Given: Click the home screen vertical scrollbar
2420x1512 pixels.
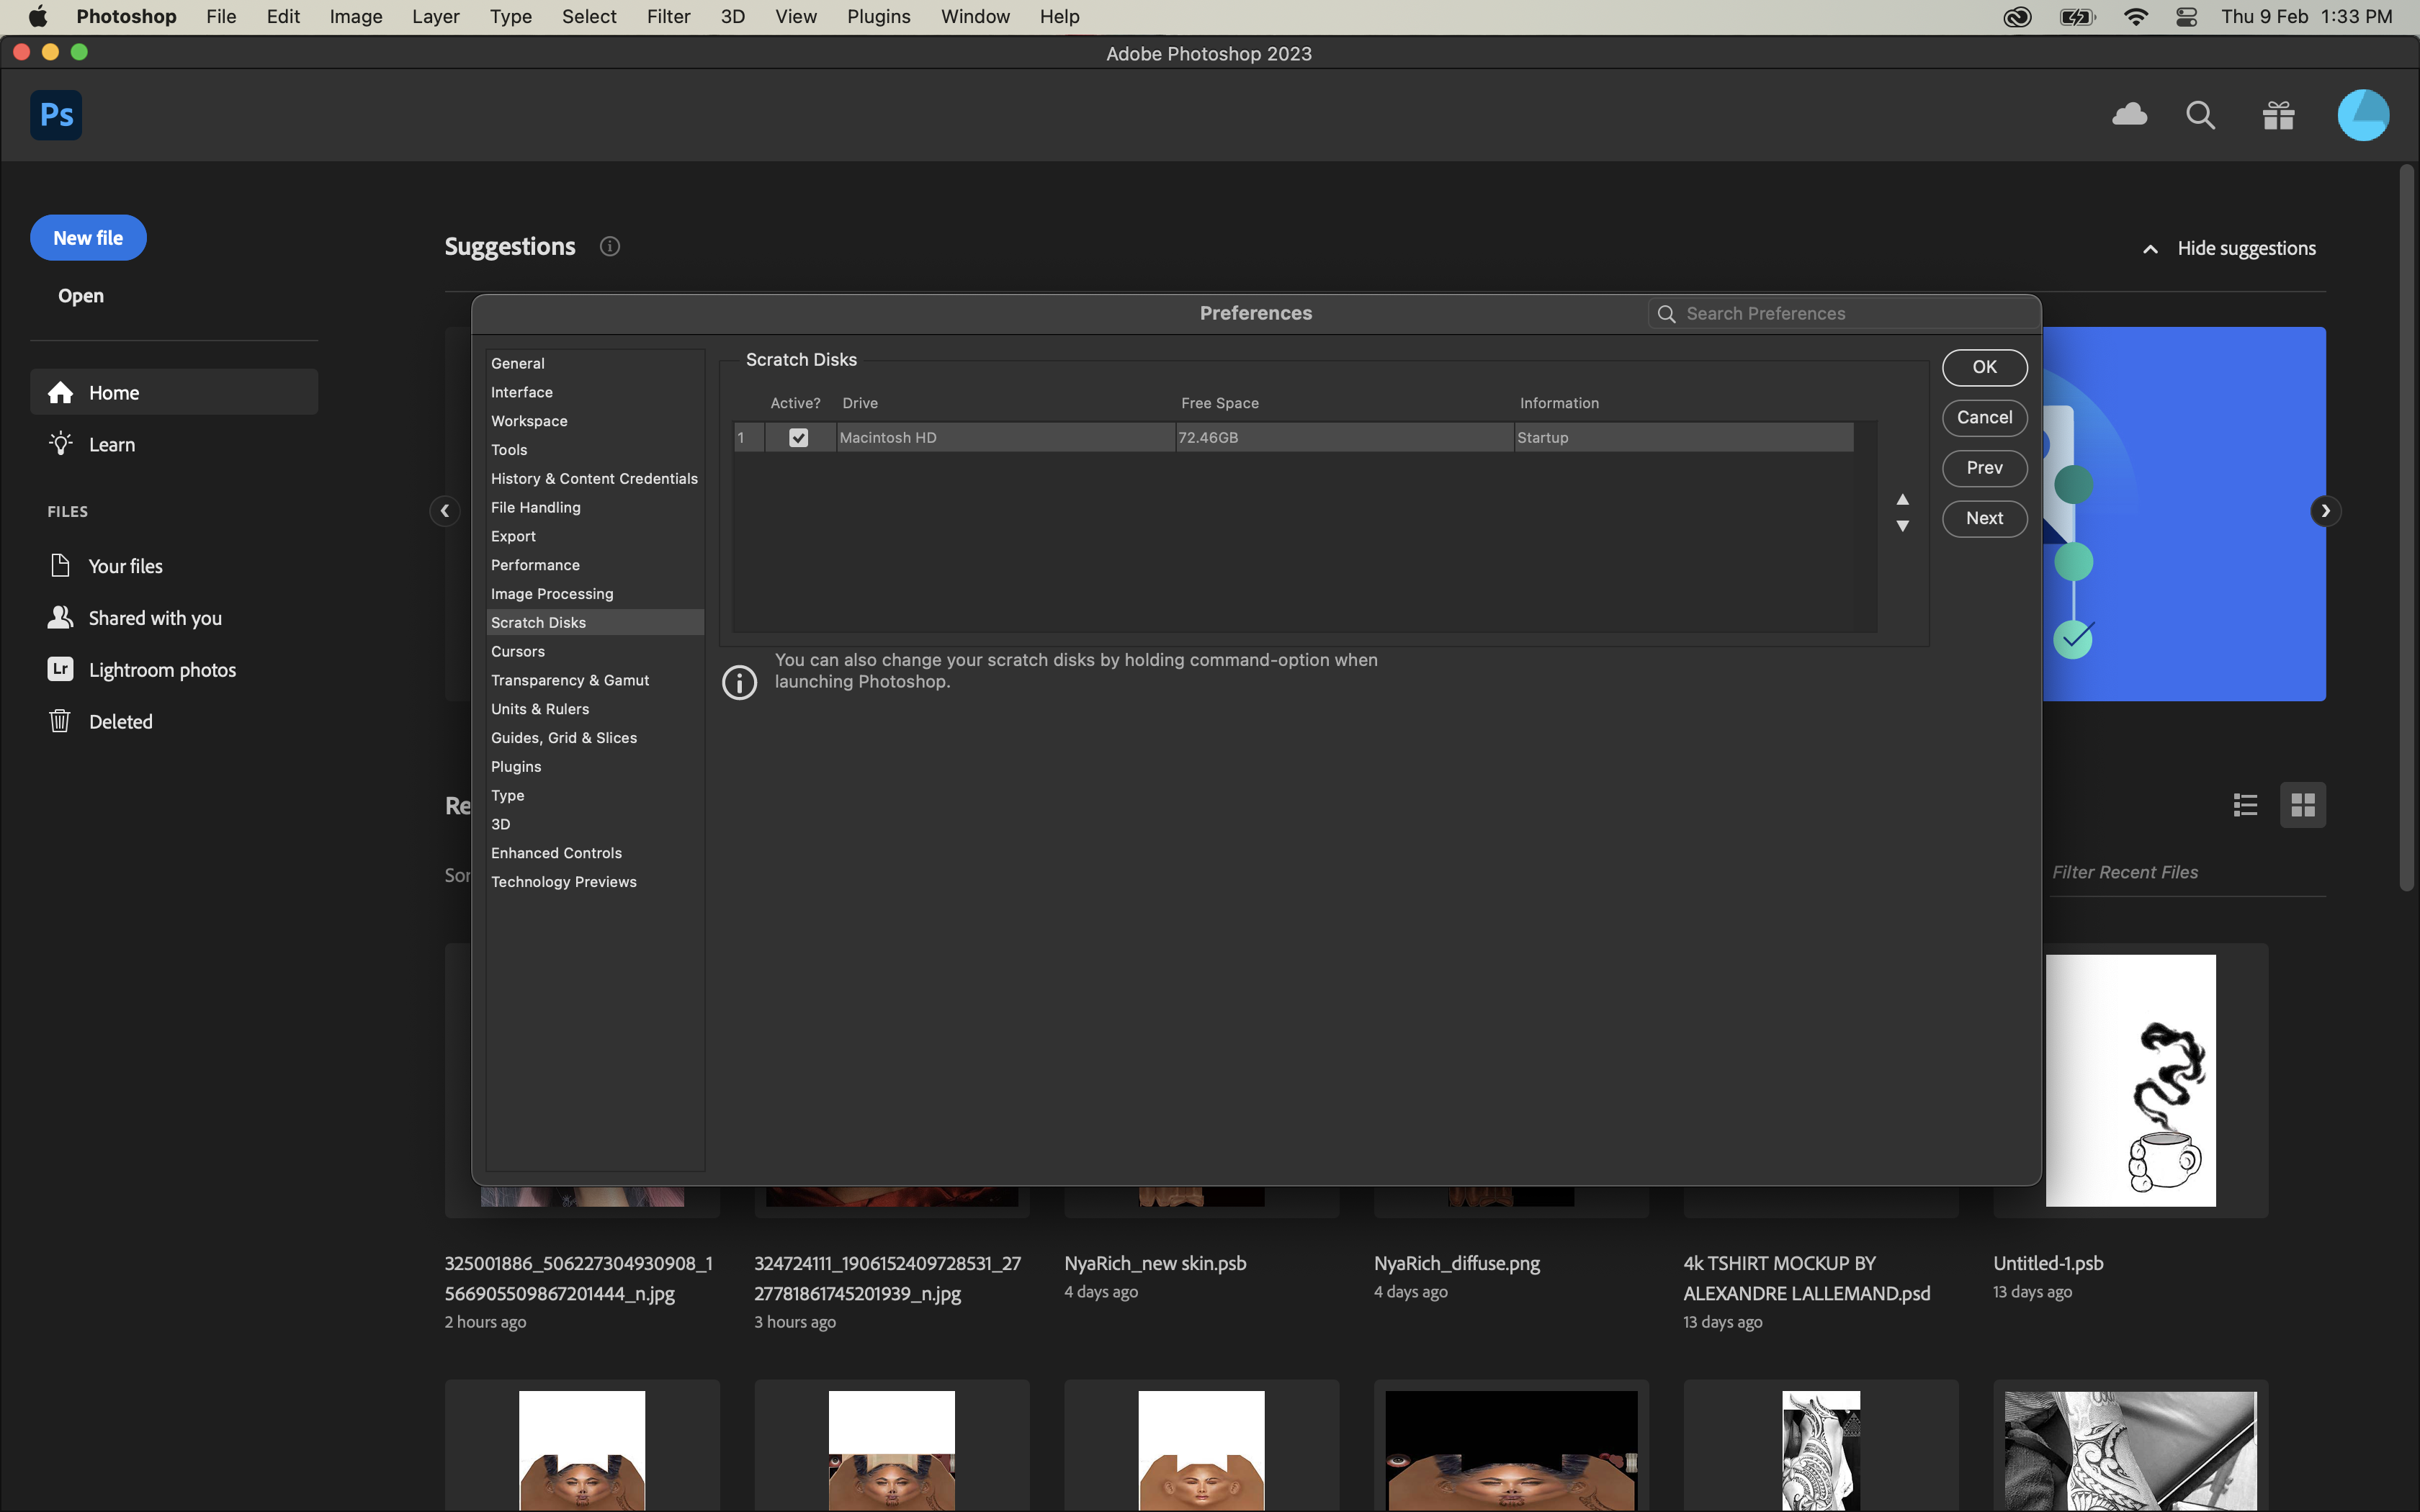Looking at the screenshot, I should [2406, 528].
